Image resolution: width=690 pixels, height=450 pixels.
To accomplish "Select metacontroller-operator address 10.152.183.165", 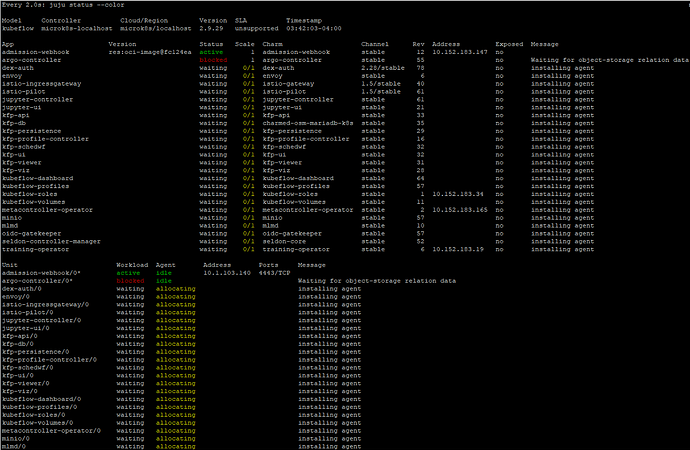I will pyautogui.click(x=460, y=210).
